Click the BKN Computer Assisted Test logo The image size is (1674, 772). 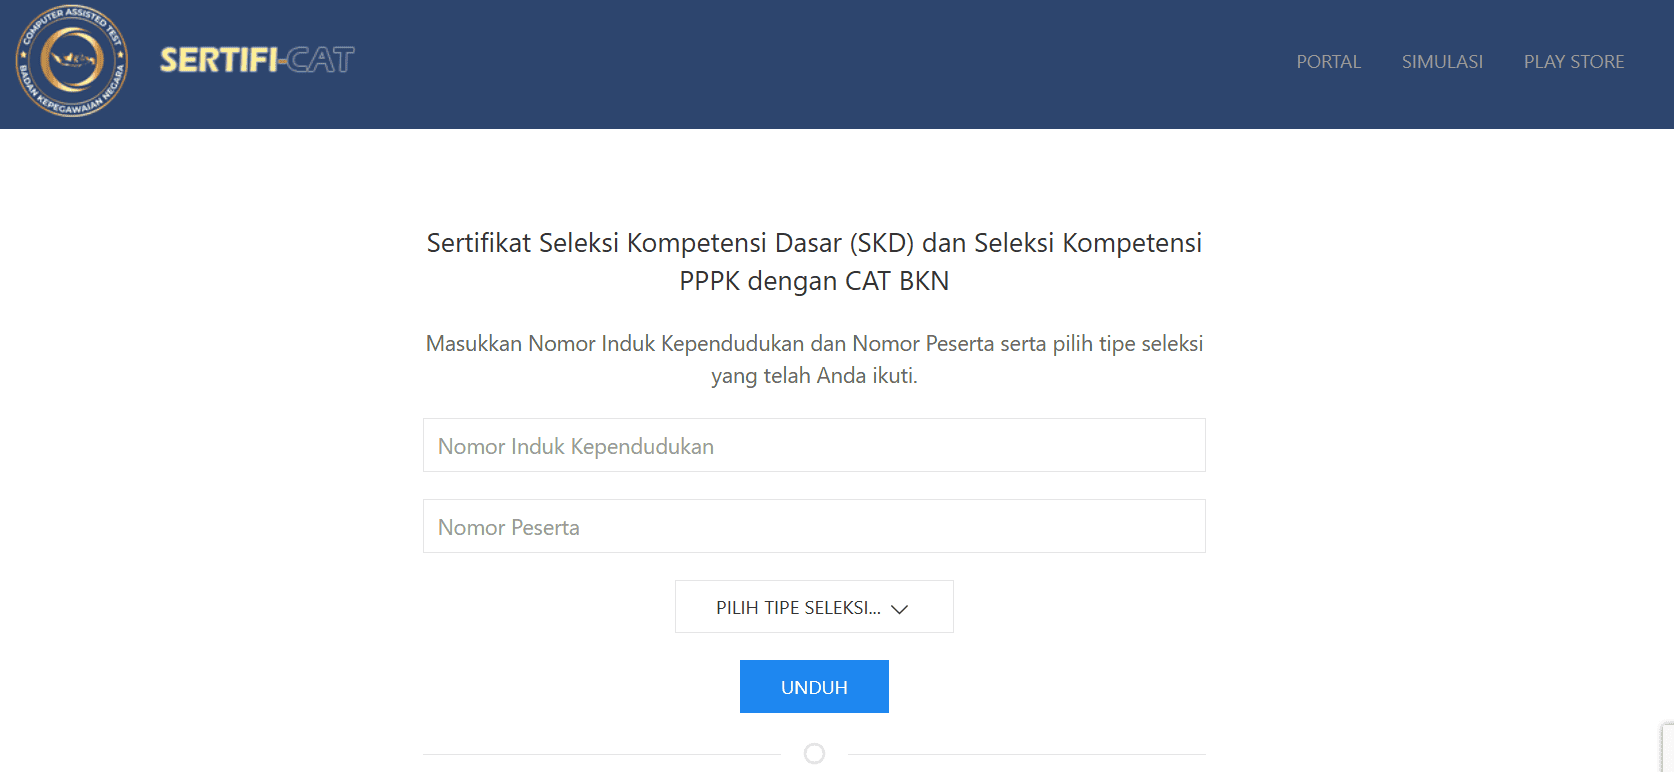[x=72, y=61]
